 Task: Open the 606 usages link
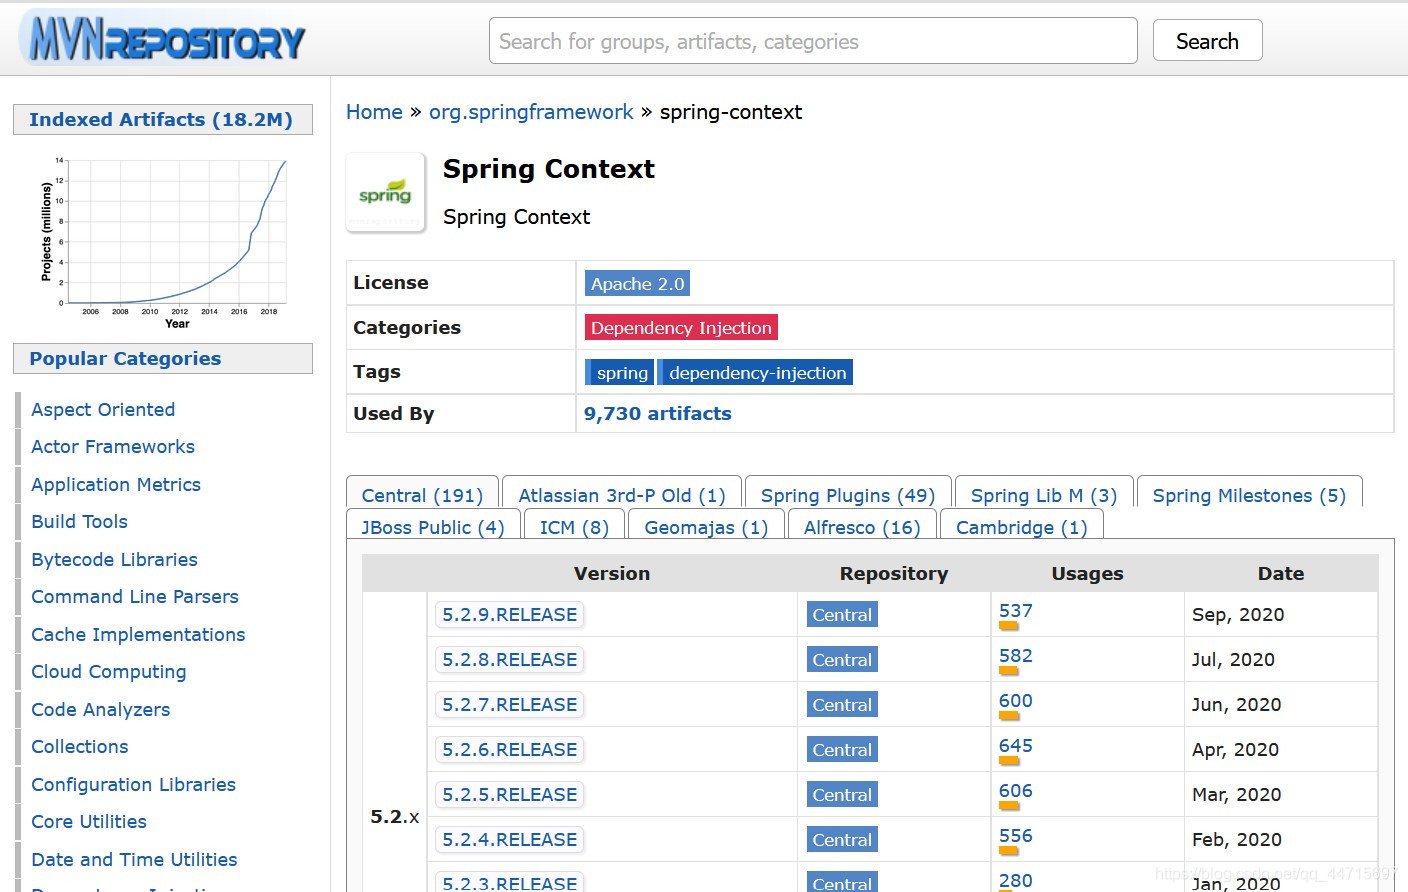click(1016, 791)
